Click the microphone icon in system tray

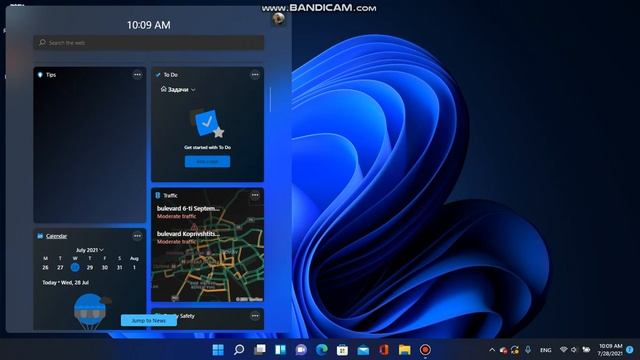[528, 350]
